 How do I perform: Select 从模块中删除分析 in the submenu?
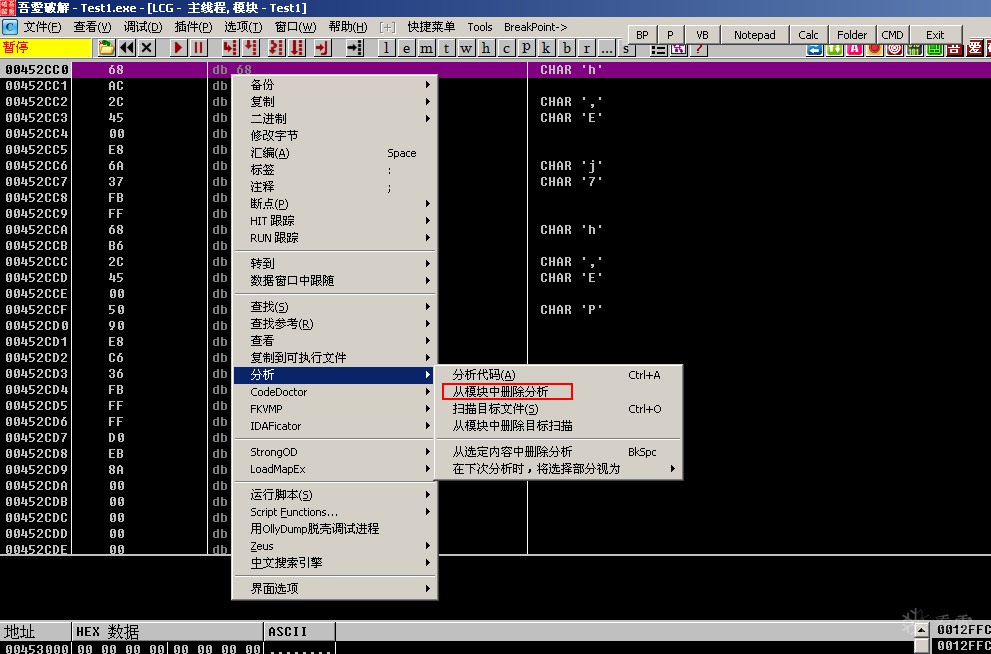(x=559, y=392)
